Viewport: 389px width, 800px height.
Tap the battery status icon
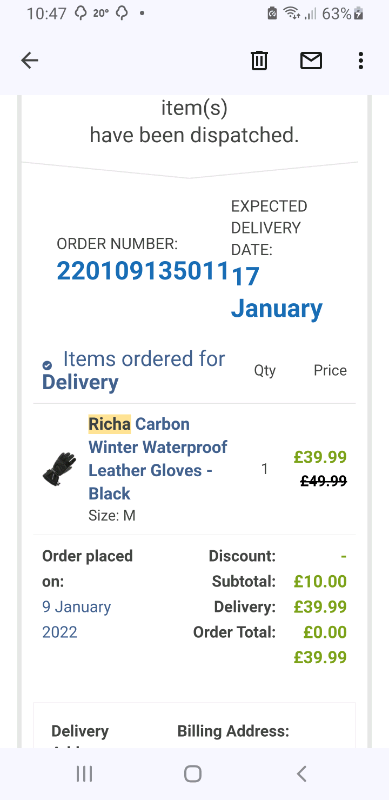[359, 14]
